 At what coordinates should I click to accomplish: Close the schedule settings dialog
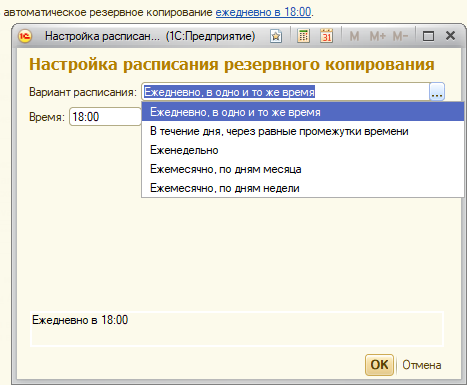pyautogui.click(x=450, y=36)
